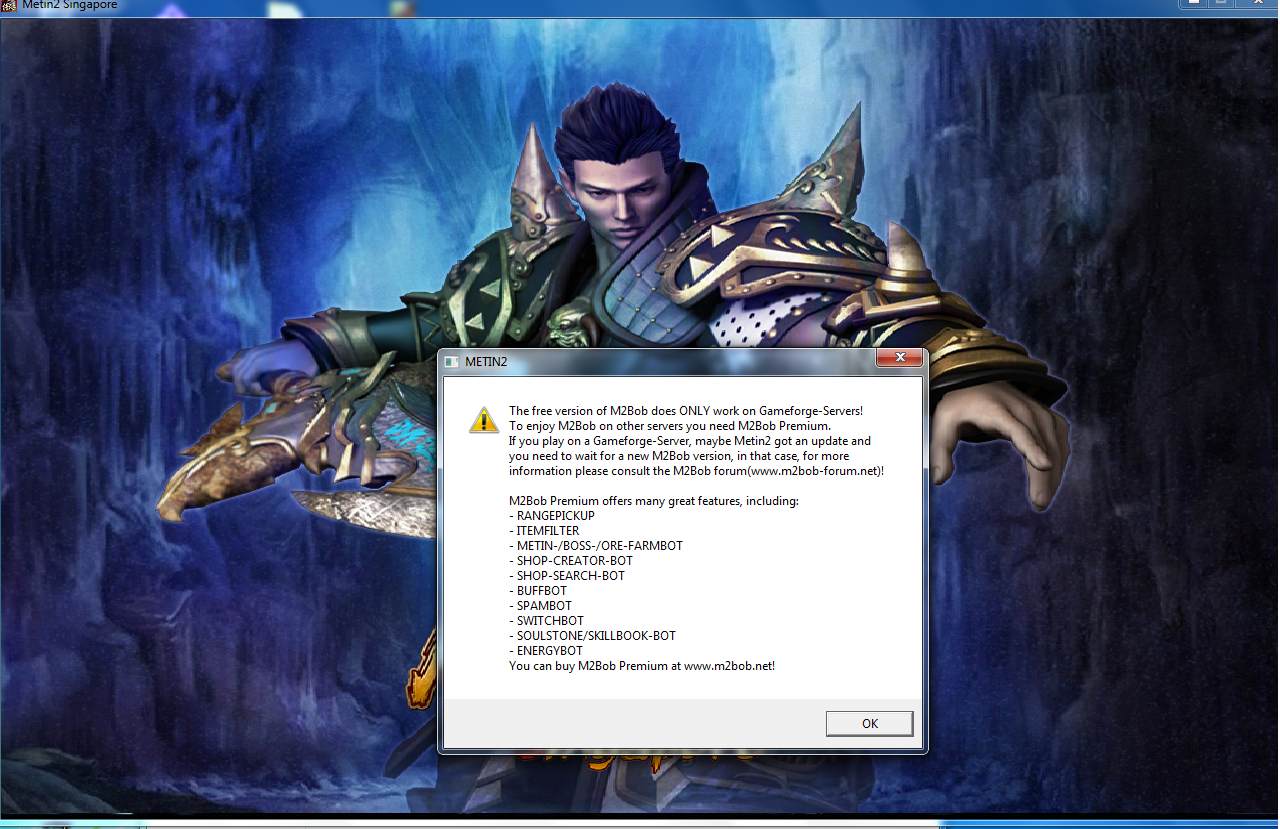Select the "- SOULSTONE/SKILLBOOK-BOT" feature line
1280x829 pixels.
click(x=593, y=636)
